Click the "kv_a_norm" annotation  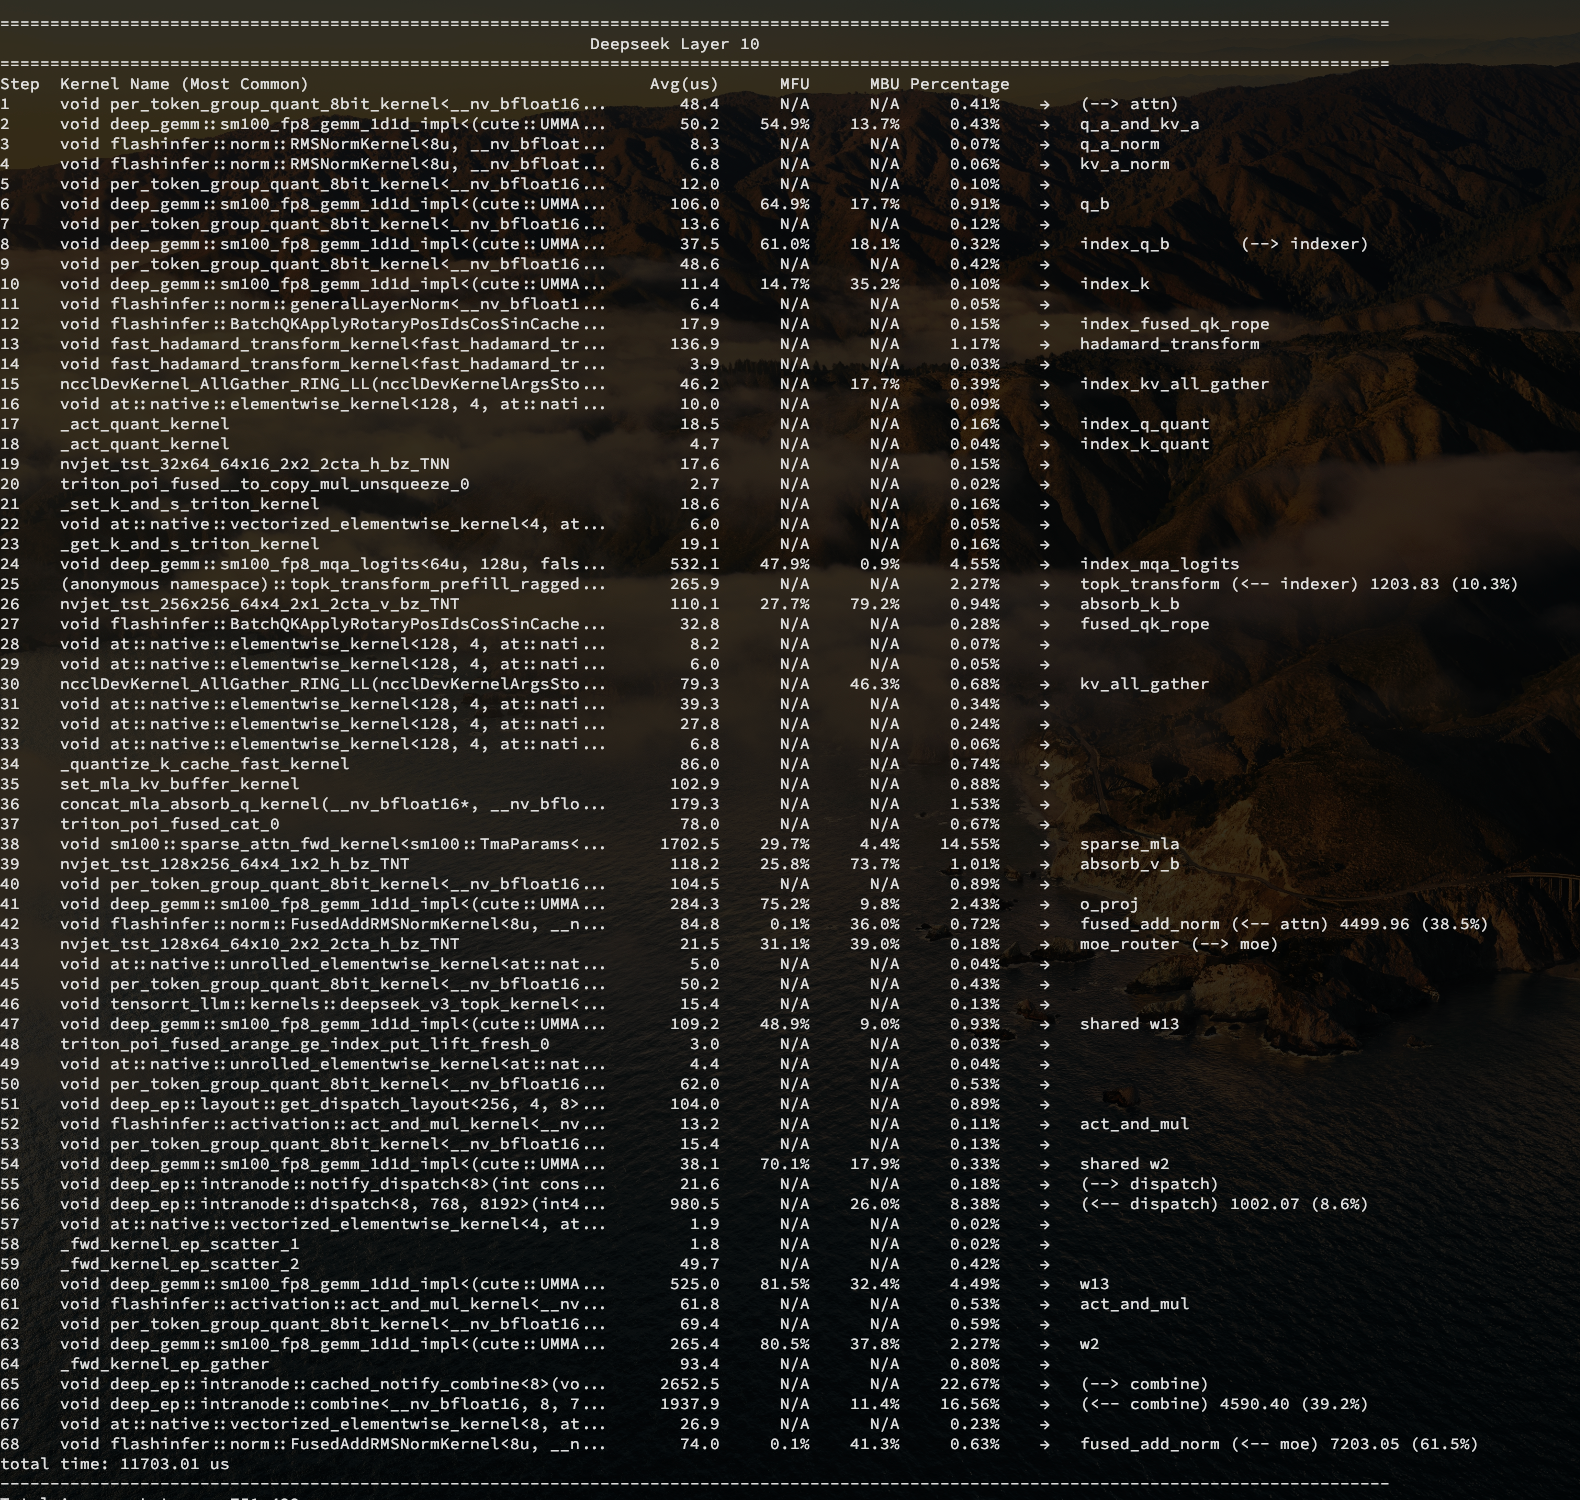point(1124,164)
